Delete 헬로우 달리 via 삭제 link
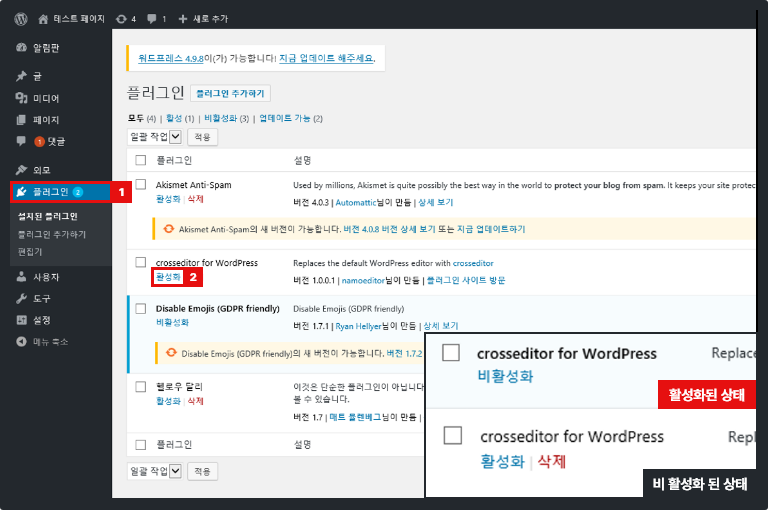 point(195,401)
